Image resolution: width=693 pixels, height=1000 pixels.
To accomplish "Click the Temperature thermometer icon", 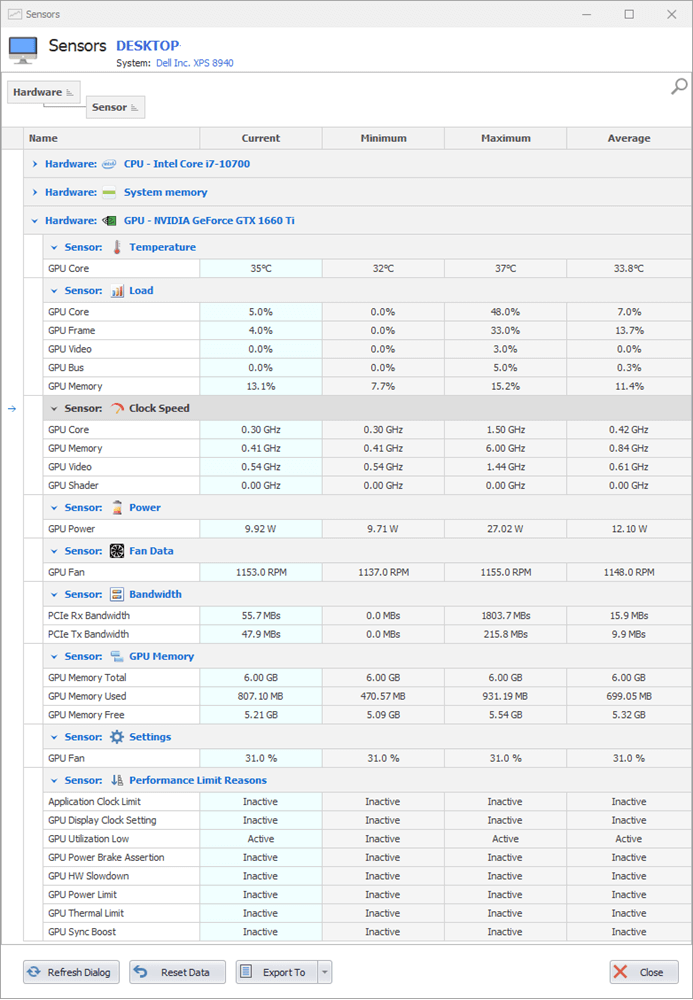I will pos(117,247).
